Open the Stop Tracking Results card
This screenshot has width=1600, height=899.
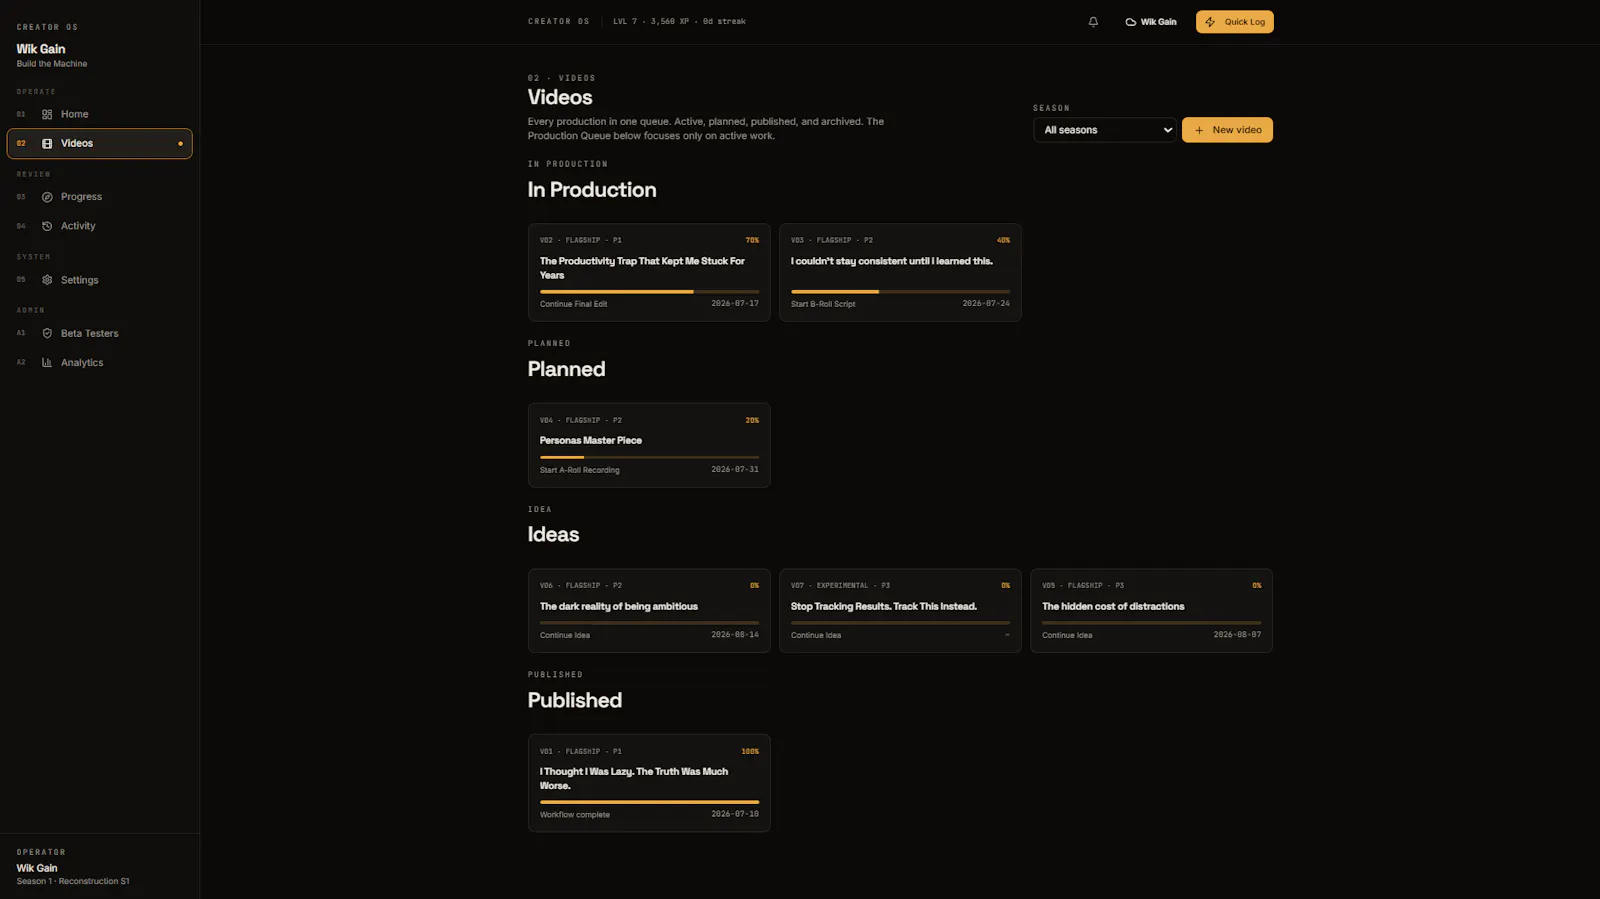click(900, 611)
